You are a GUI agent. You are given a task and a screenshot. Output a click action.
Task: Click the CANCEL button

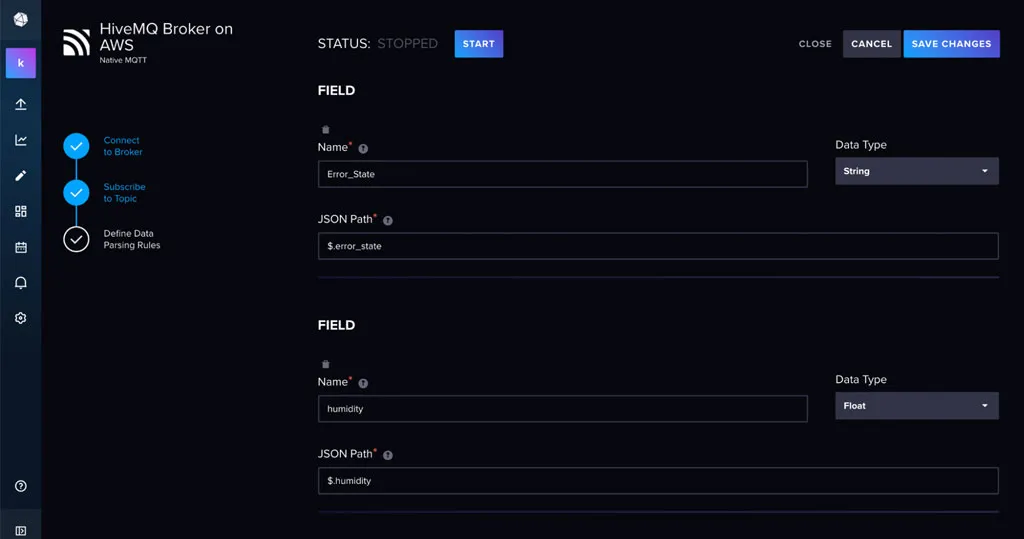coord(871,44)
